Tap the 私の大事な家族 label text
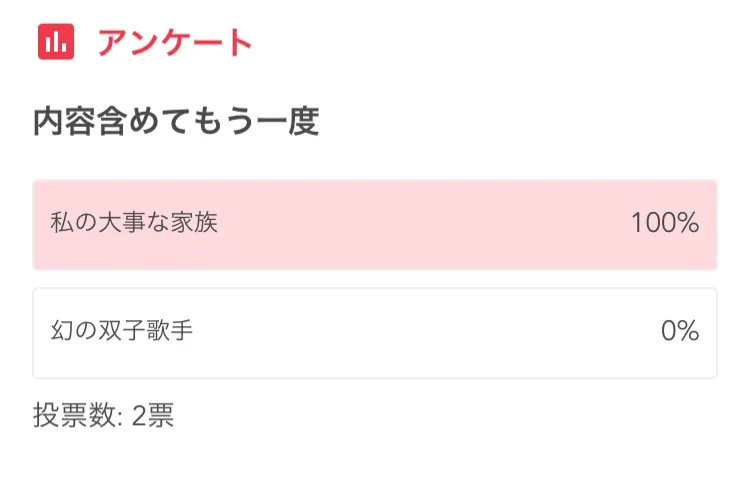Viewport: 750px width, 497px height. click(134, 223)
